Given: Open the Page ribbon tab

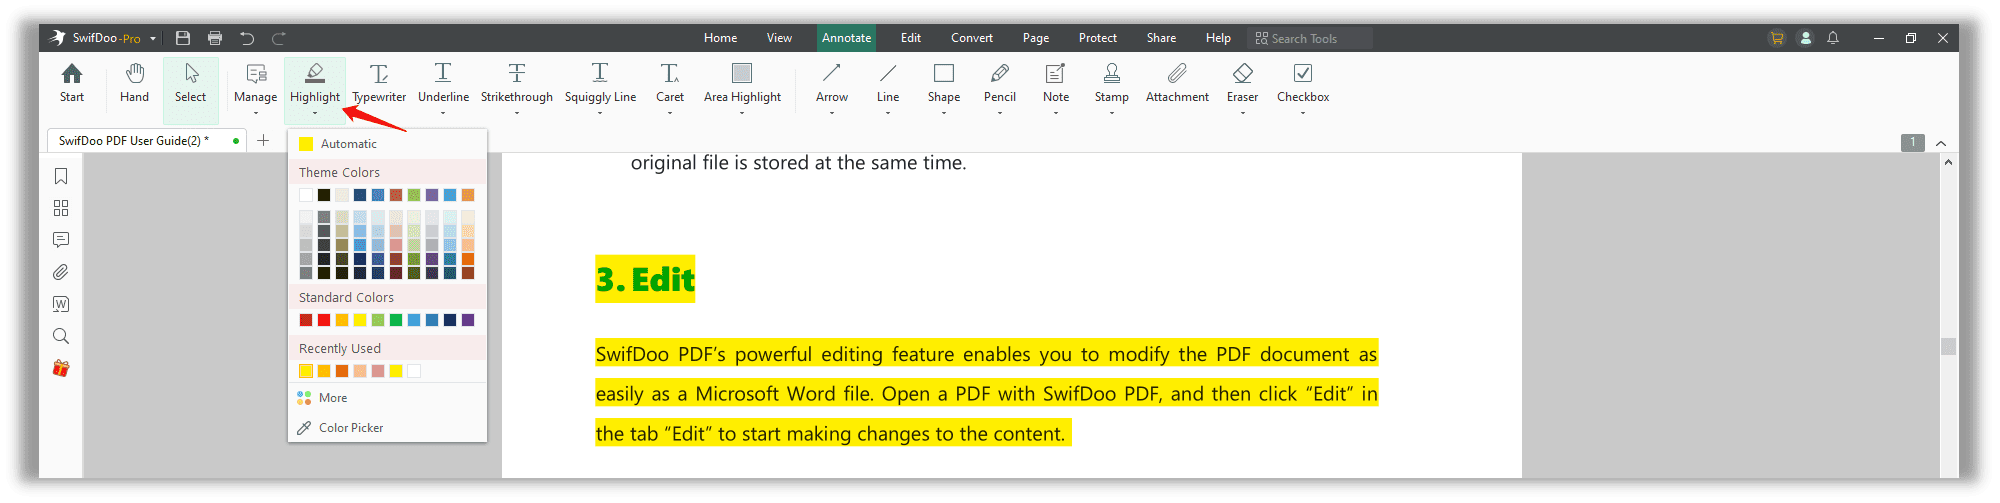Looking at the screenshot, I should [x=1036, y=38].
